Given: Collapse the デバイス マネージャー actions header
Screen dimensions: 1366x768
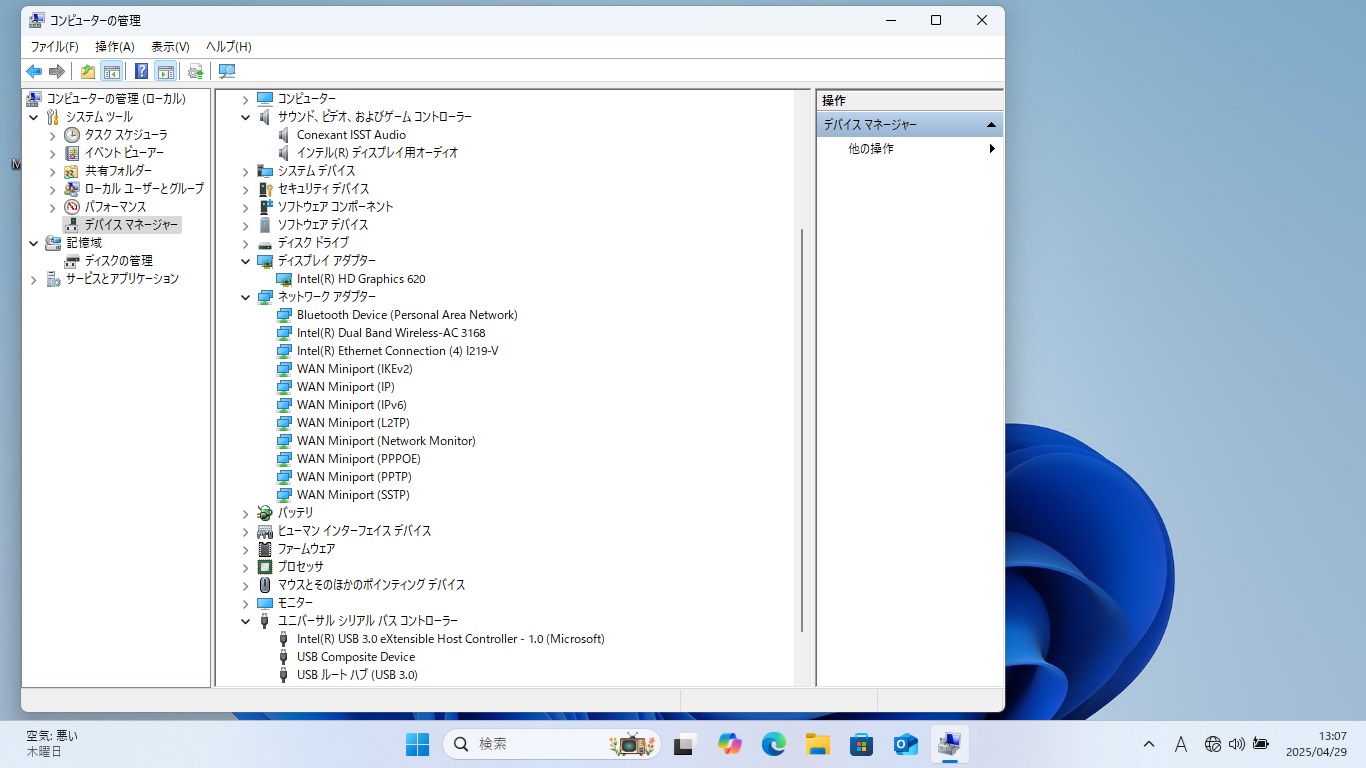Looking at the screenshot, I should tap(991, 125).
